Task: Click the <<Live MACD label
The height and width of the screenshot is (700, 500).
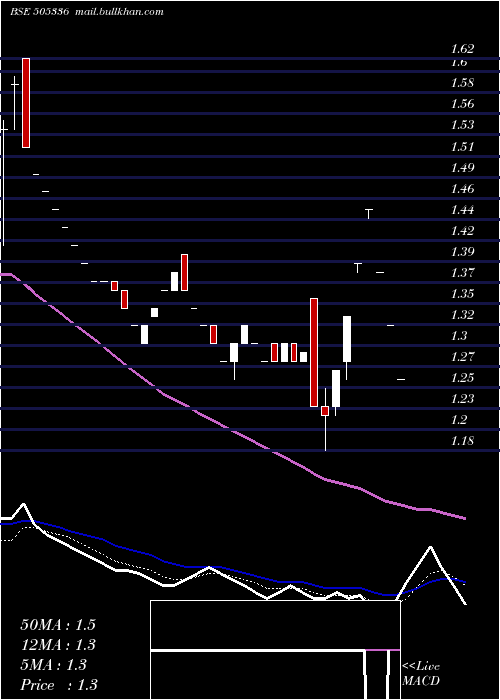Action: coord(421,673)
